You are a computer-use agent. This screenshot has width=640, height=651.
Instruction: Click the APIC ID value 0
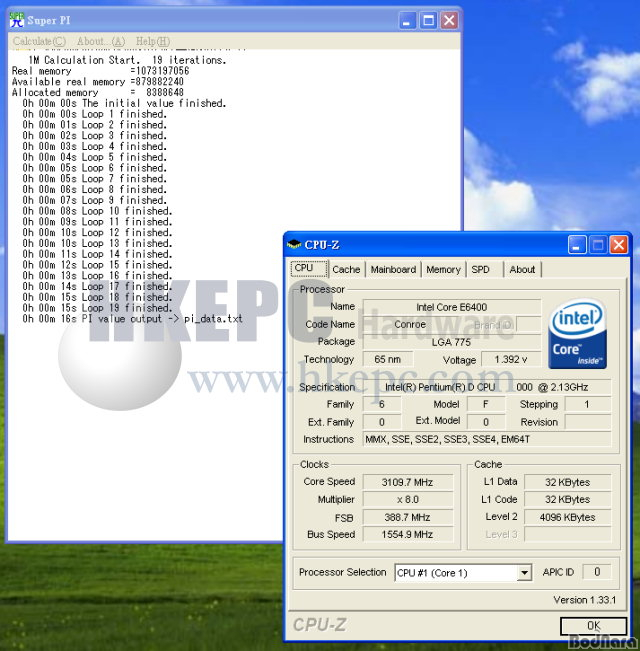[597, 572]
